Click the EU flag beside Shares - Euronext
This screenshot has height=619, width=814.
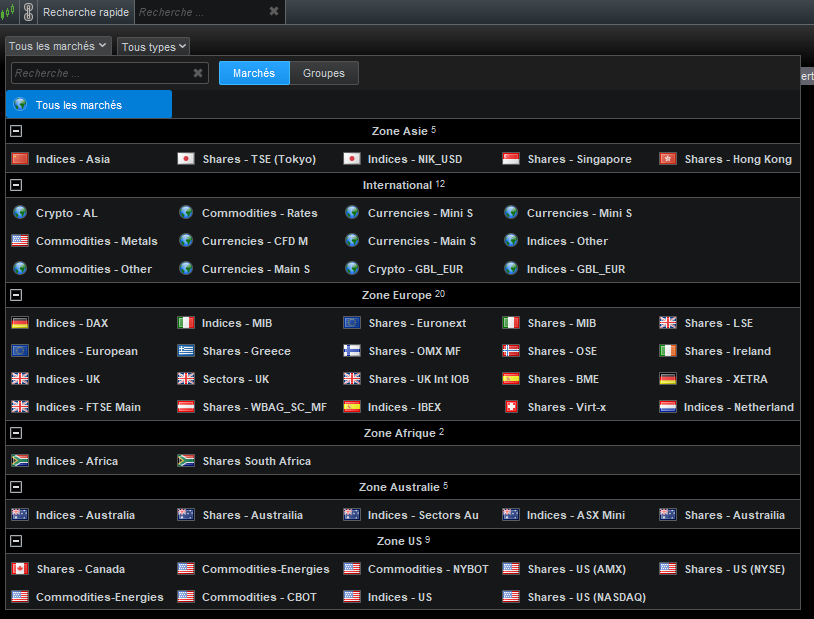point(352,322)
